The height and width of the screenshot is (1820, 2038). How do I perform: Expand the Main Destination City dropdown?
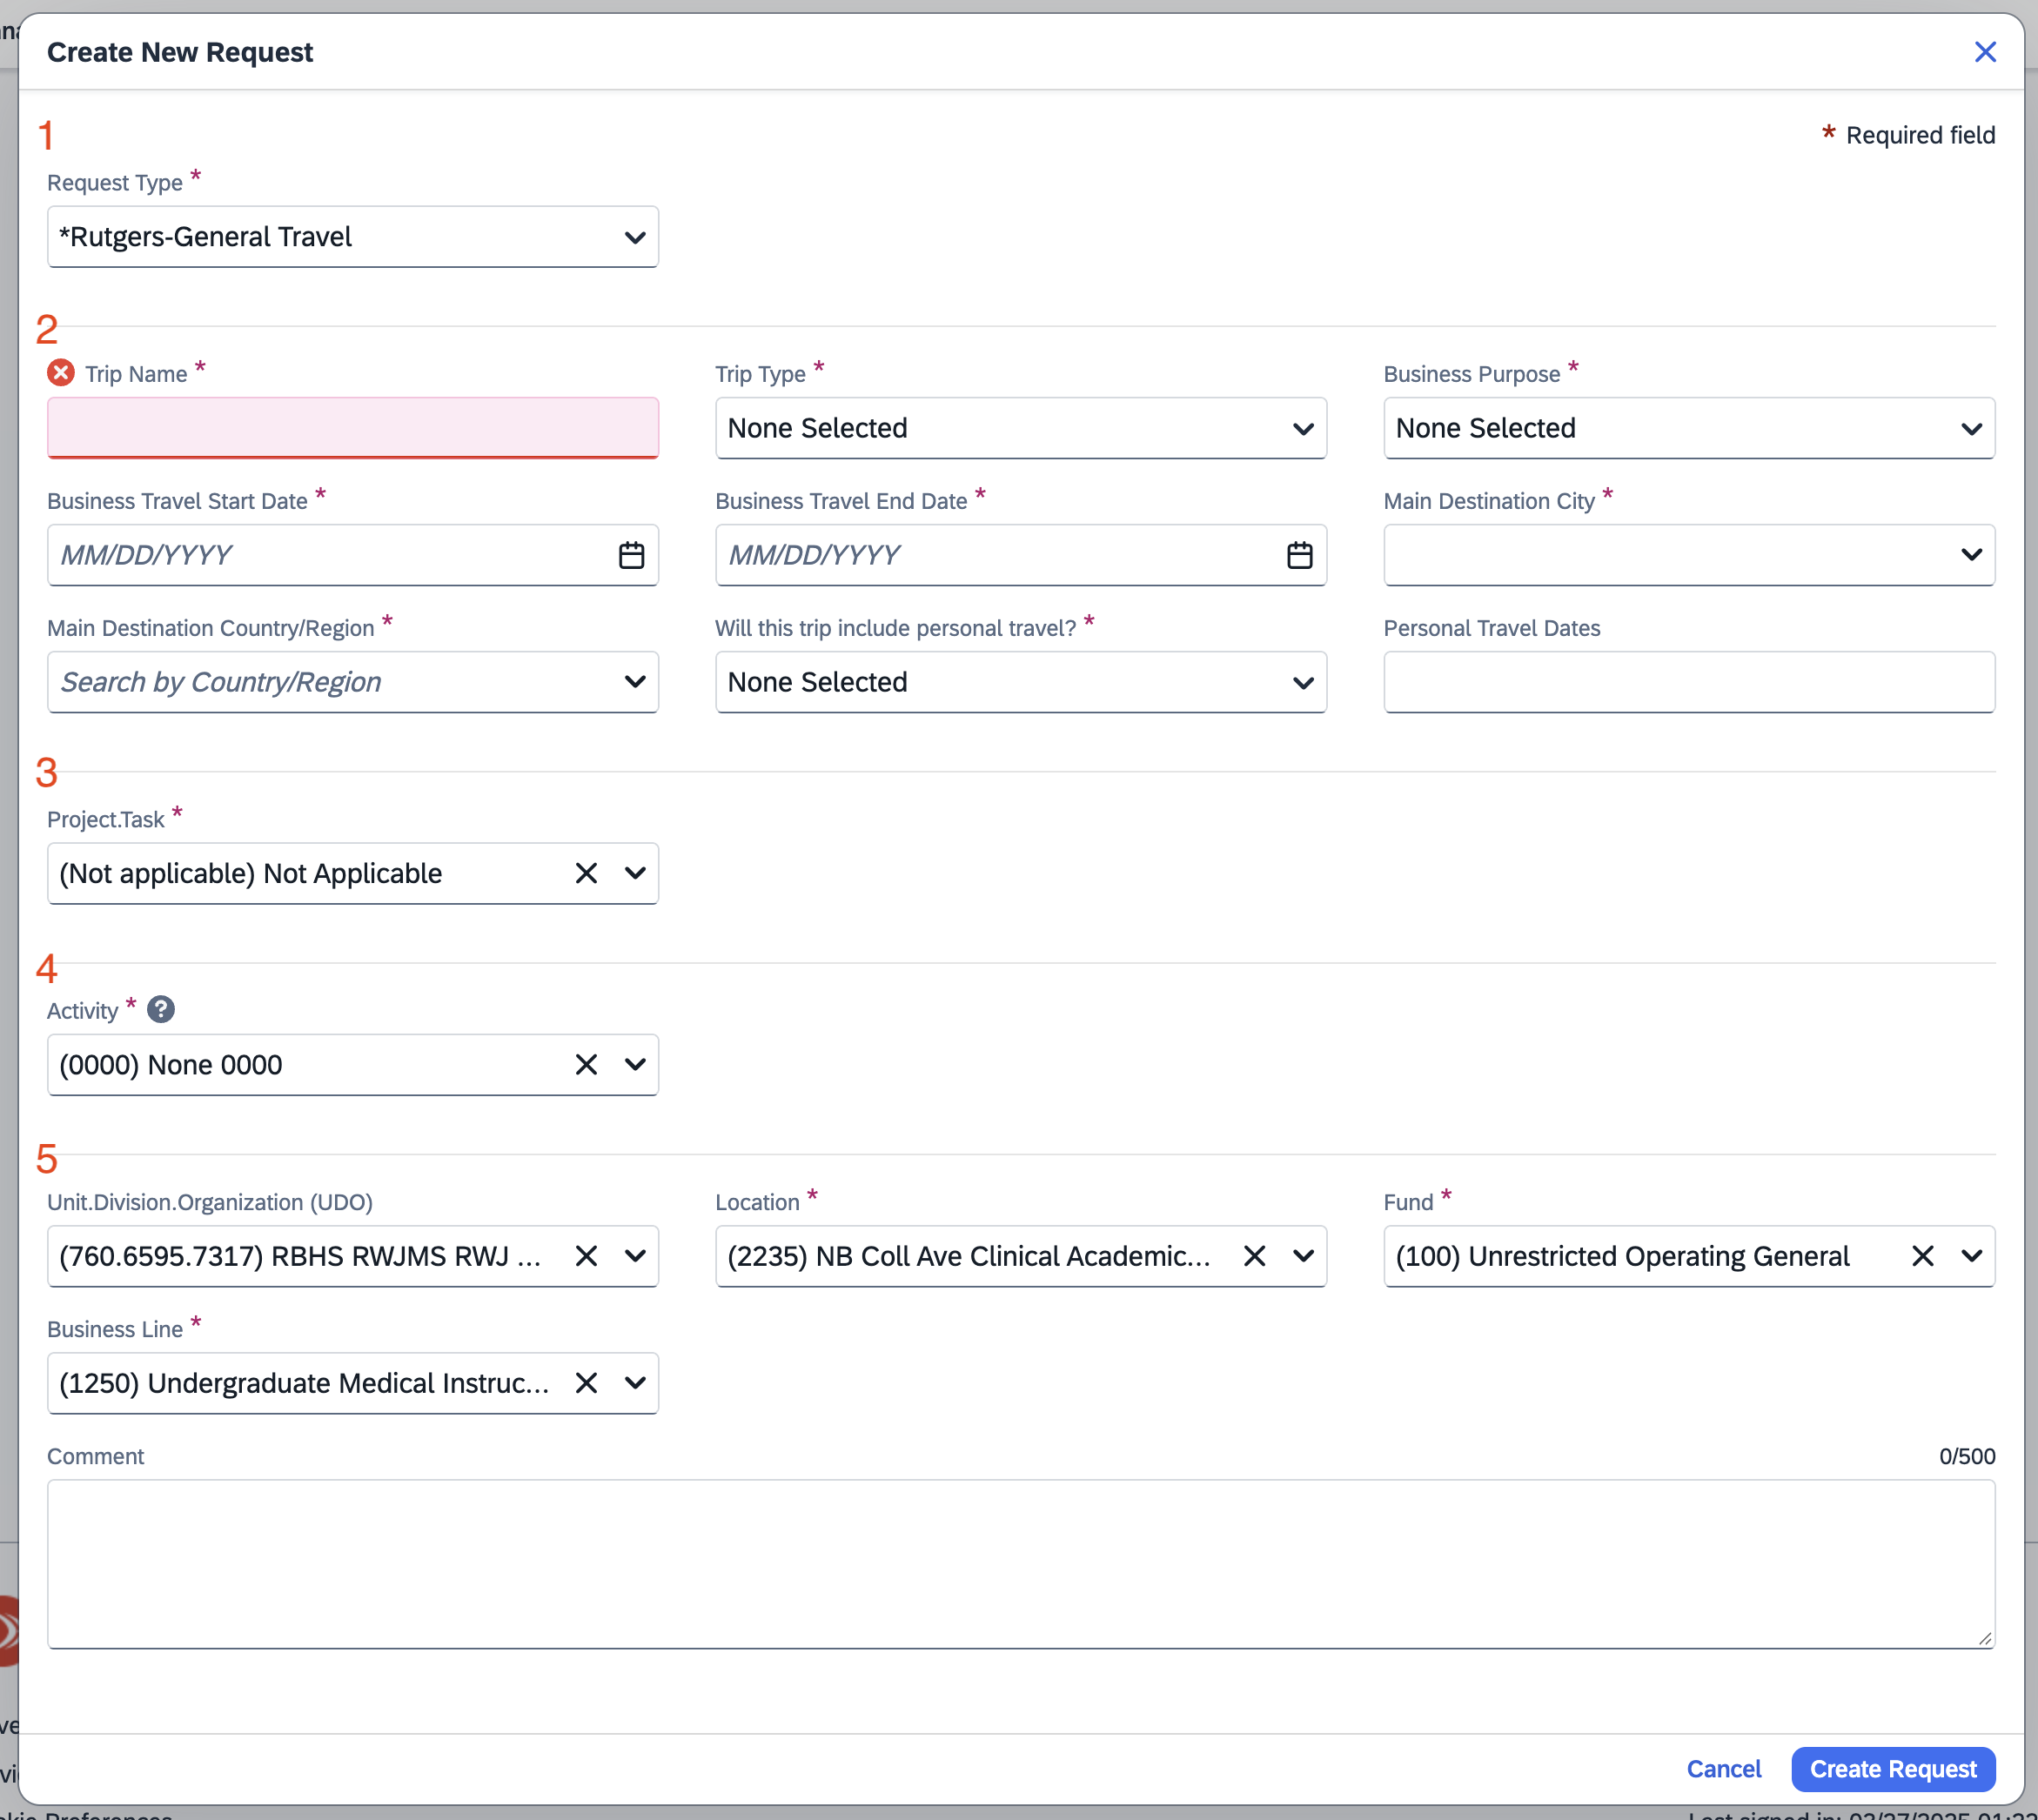(1688, 555)
